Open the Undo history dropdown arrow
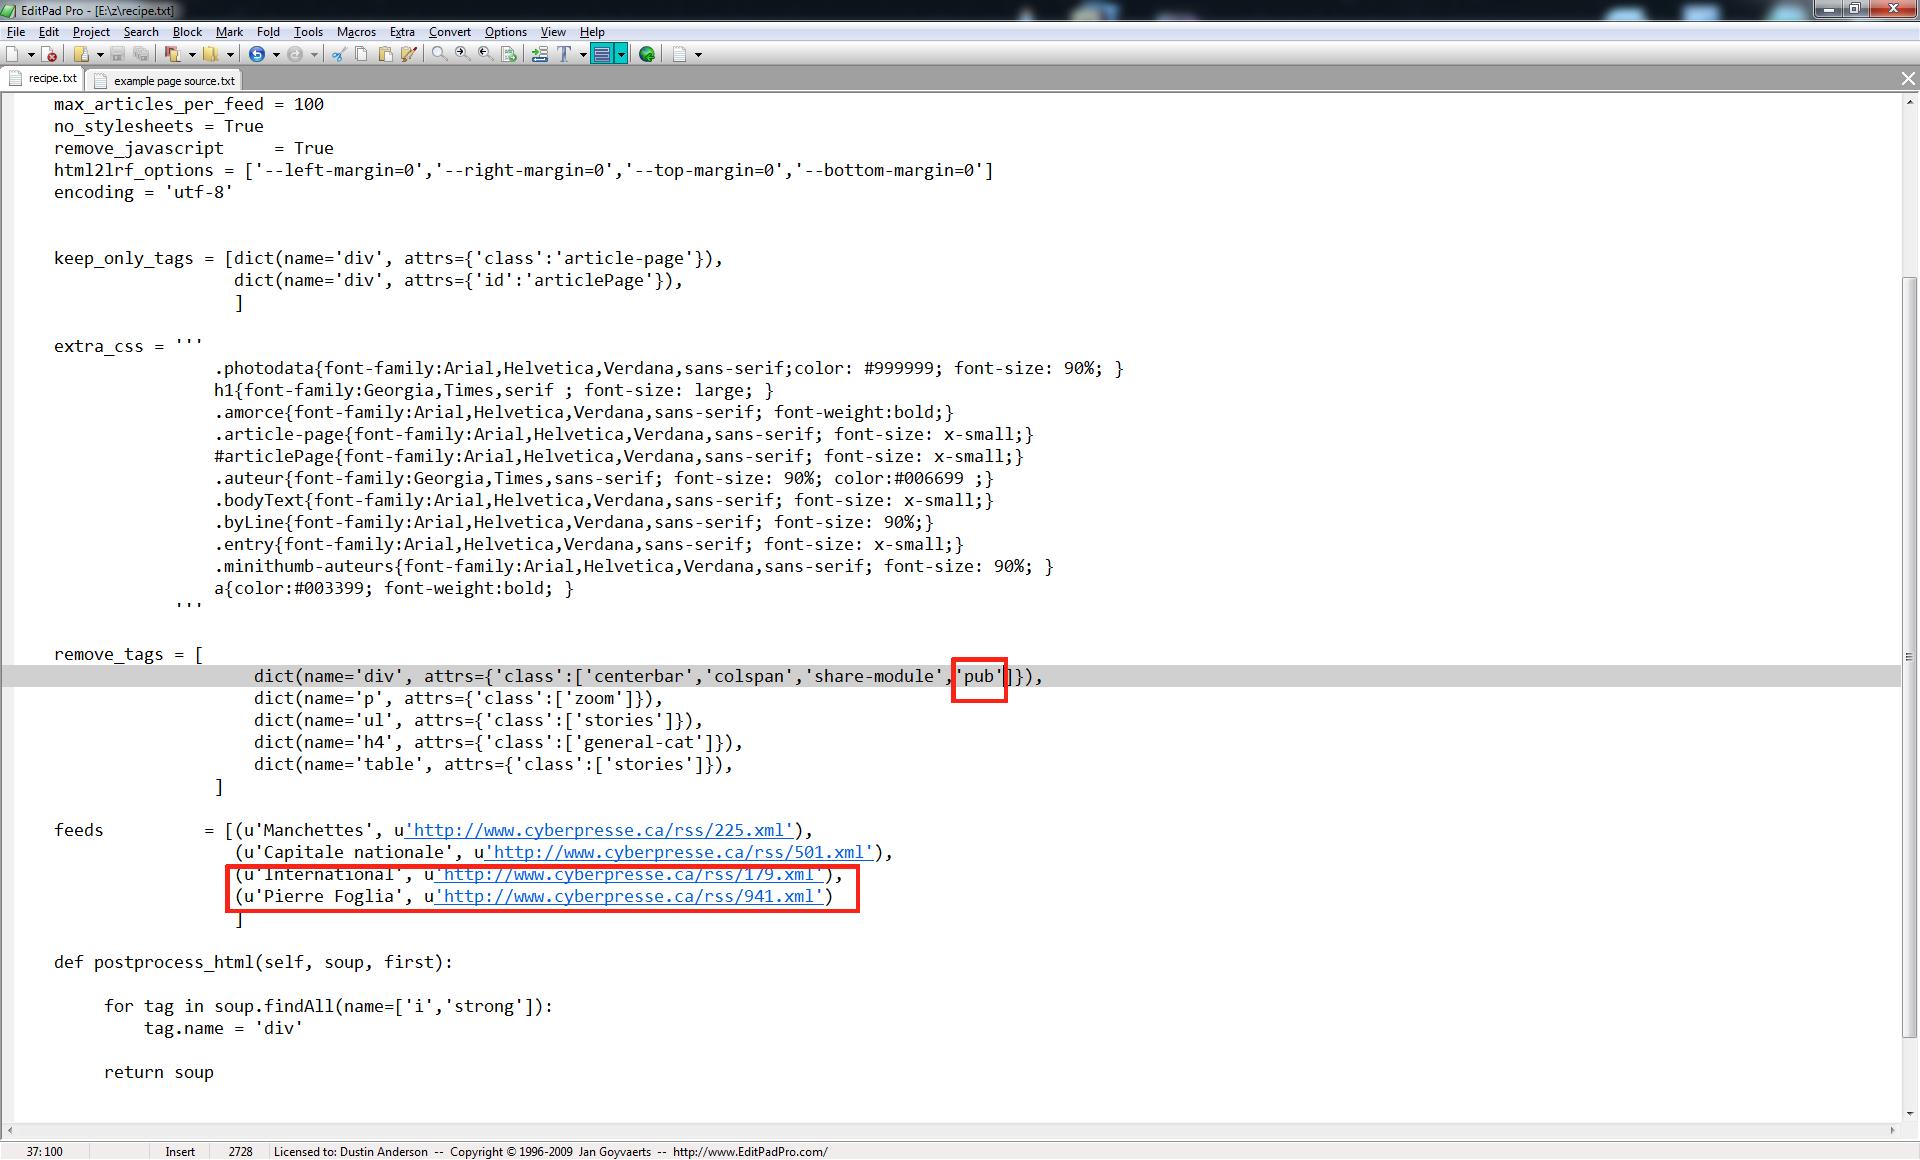Screen dimensions: 1920x1160 point(276,54)
